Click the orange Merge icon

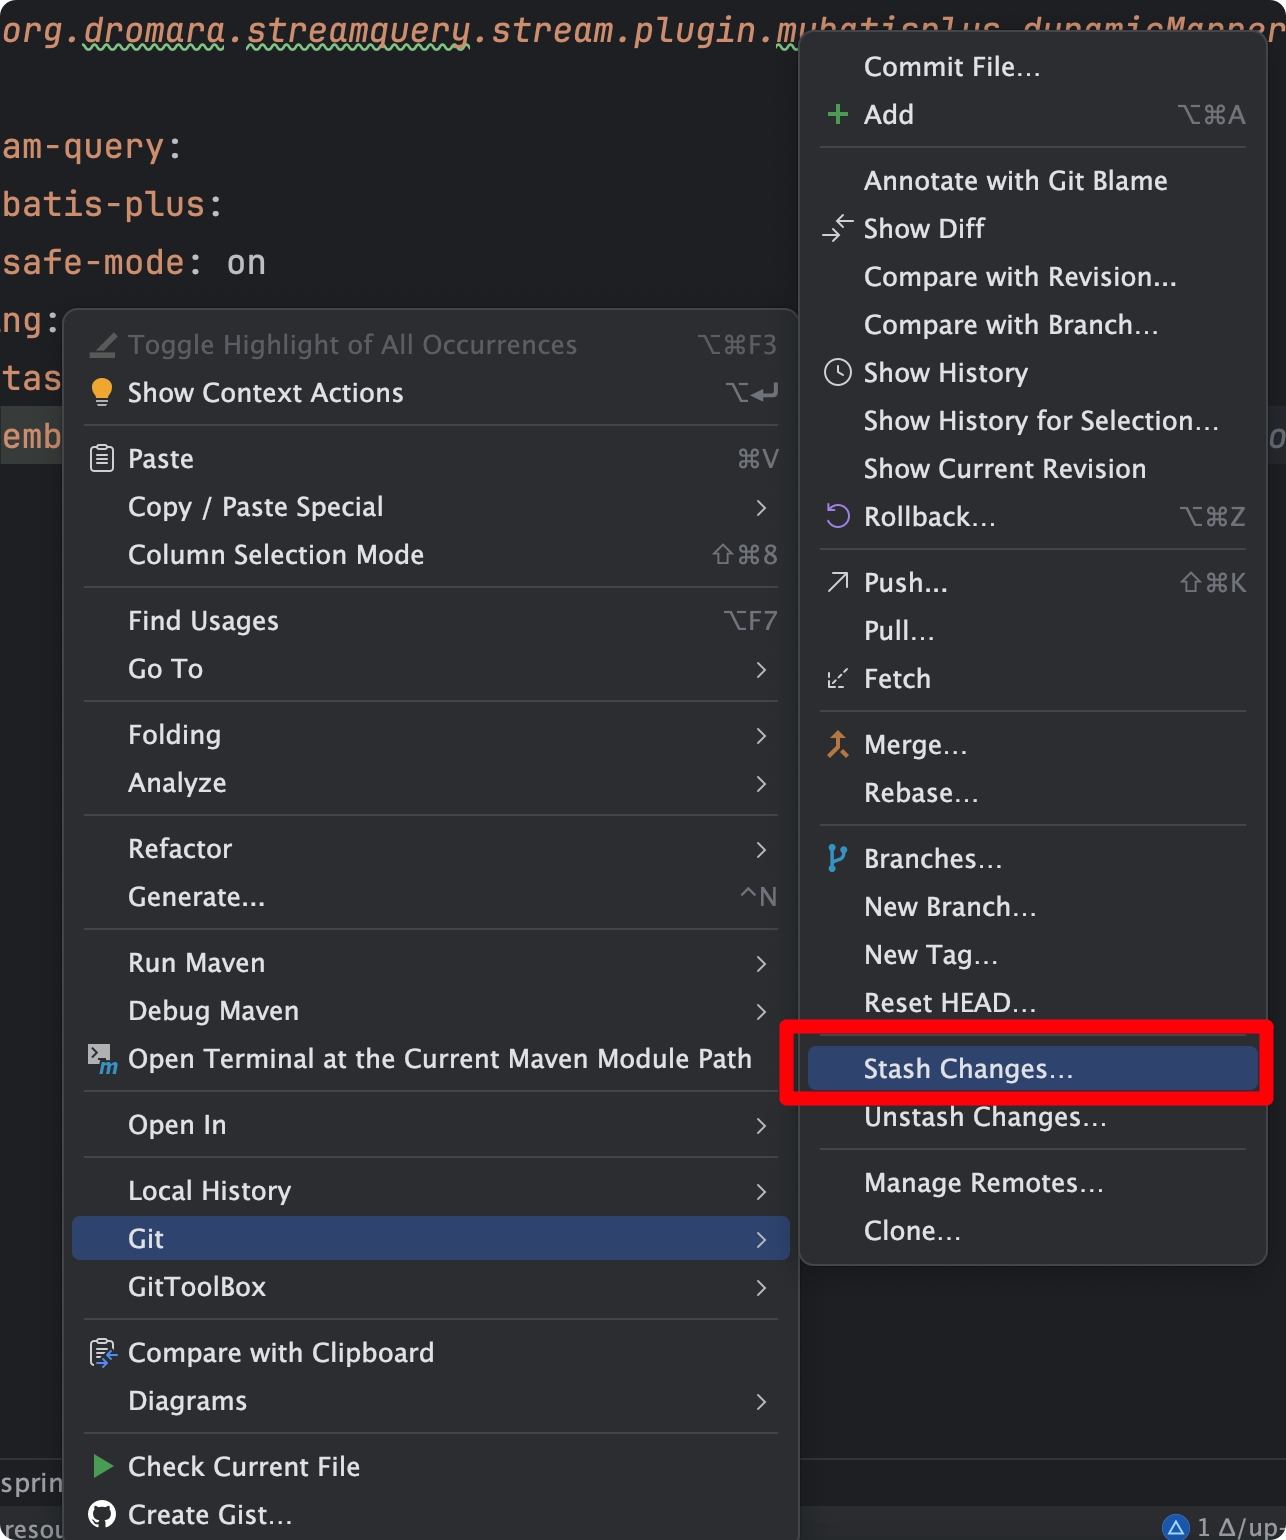pyautogui.click(x=838, y=745)
